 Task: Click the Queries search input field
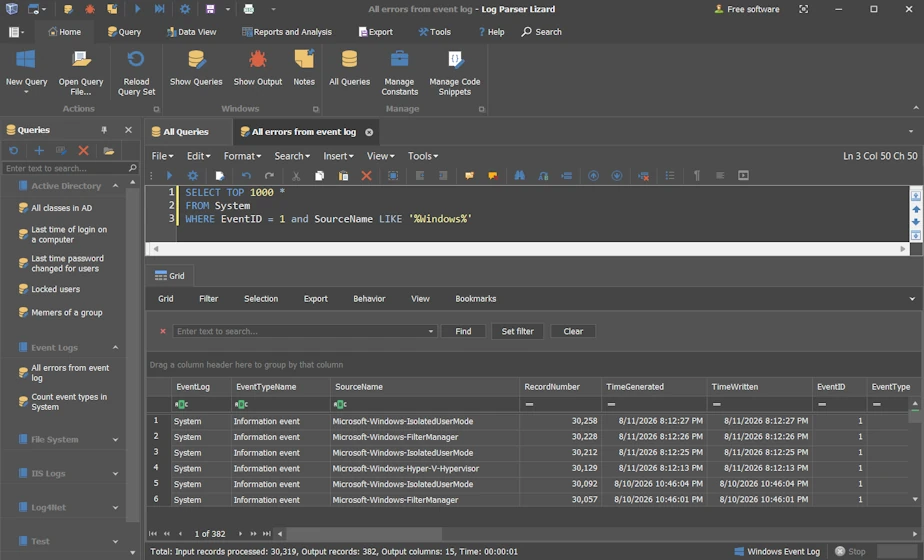66,169
